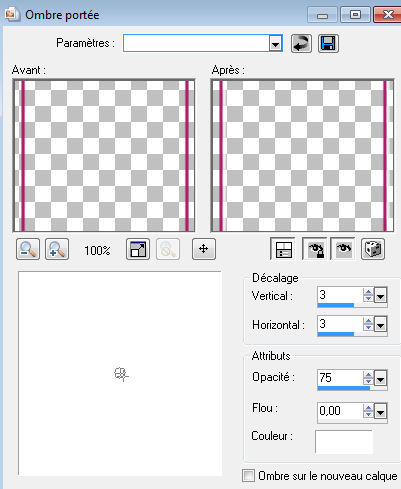Click the disabled magnifier zoom icon
The width and height of the screenshot is (401, 489).
tap(168, 249)
